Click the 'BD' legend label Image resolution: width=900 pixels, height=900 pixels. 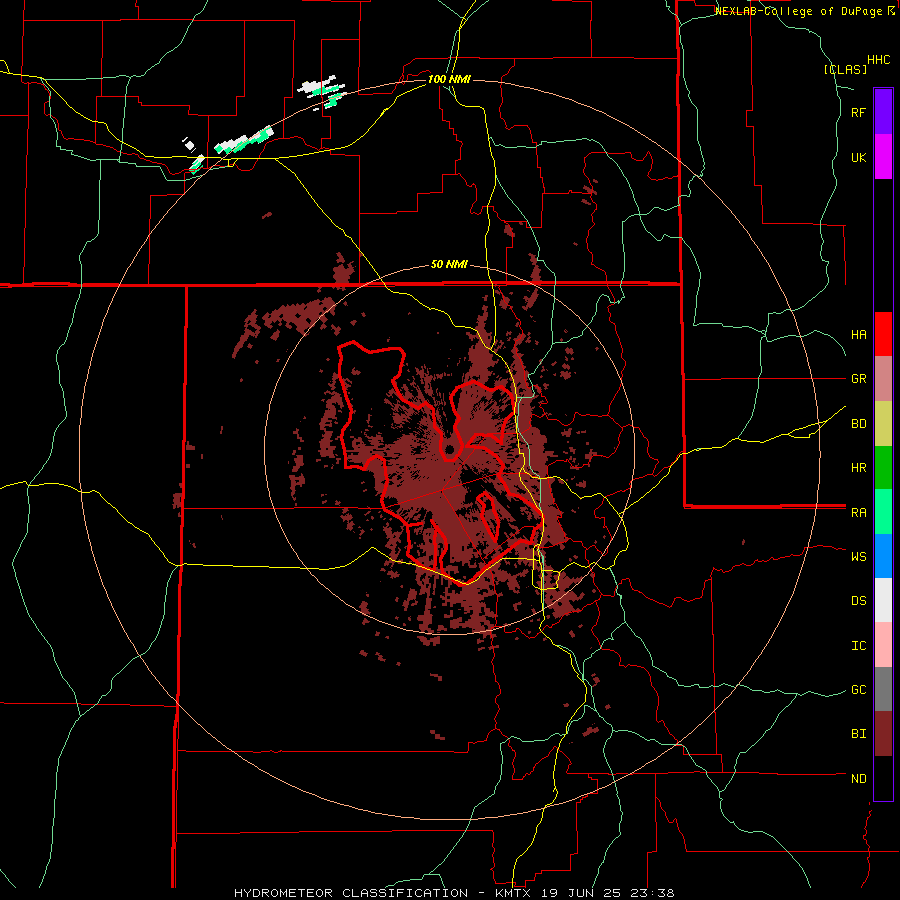(x=859, y=424)
